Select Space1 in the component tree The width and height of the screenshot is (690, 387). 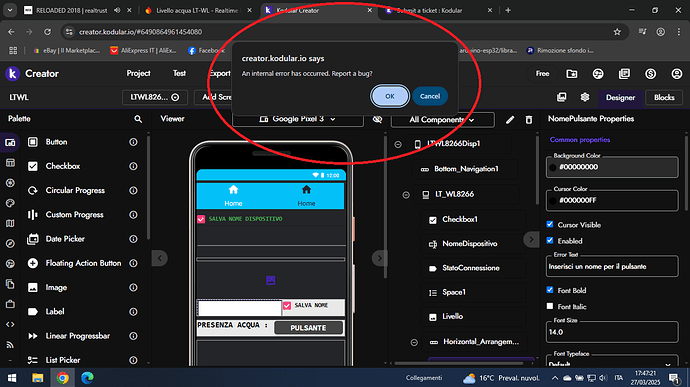click(453, 292)
